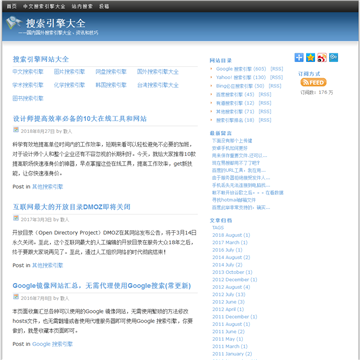Open the 投稿 item in the top menu
Screen dimensions: 360x360
tap(104, 6)
